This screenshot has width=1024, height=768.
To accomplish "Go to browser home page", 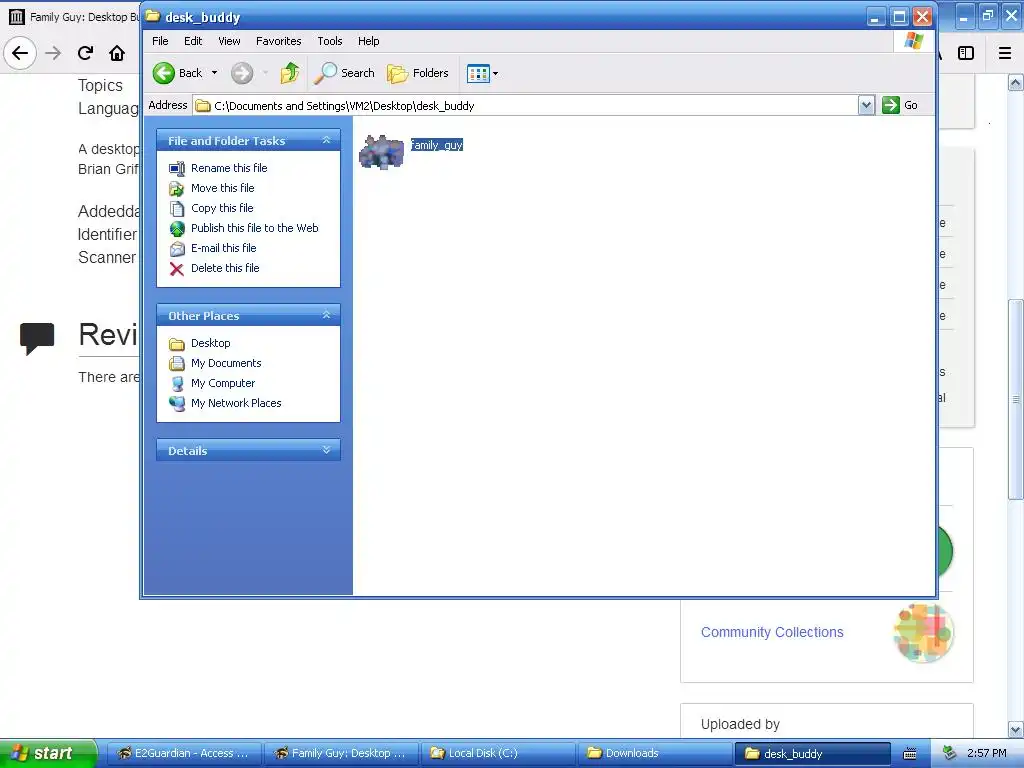I will (117, 53).
